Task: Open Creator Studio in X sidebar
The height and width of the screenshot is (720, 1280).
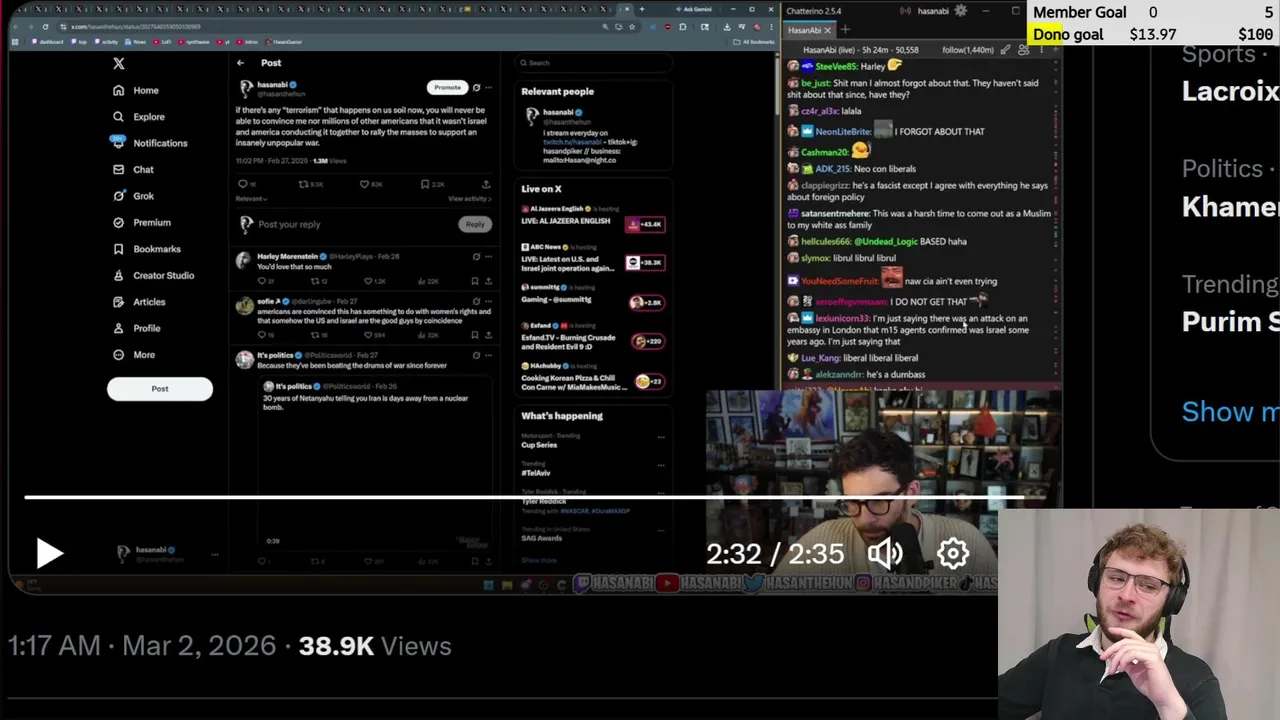Action: [154, 275]
